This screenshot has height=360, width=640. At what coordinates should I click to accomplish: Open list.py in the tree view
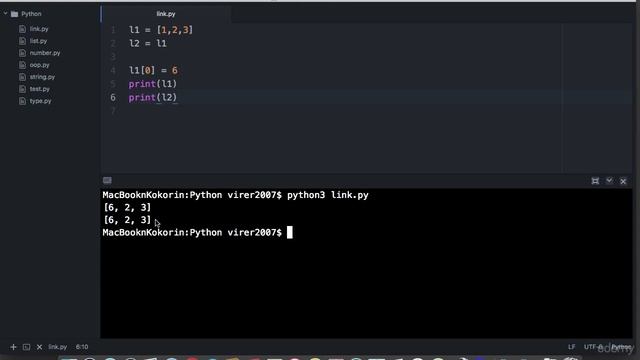point(38,41)
